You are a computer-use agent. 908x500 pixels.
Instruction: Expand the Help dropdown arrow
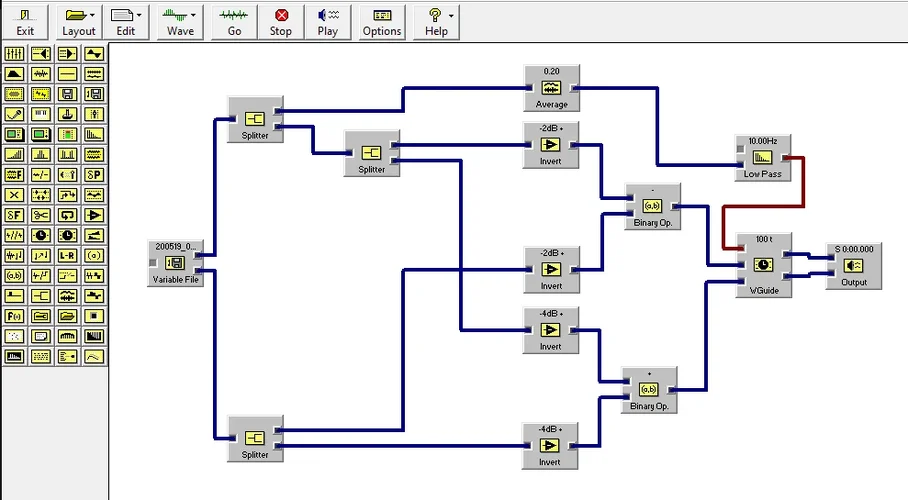(451, 15)
